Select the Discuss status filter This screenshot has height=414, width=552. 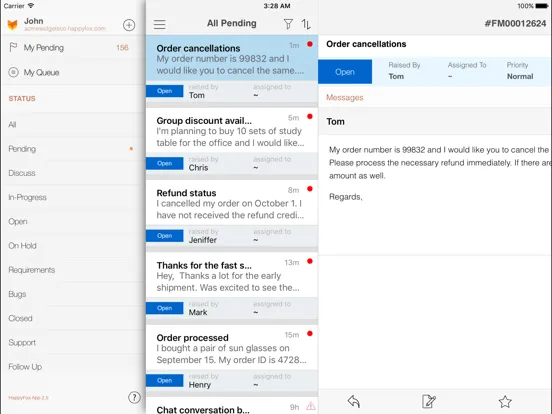coord(73,173)
